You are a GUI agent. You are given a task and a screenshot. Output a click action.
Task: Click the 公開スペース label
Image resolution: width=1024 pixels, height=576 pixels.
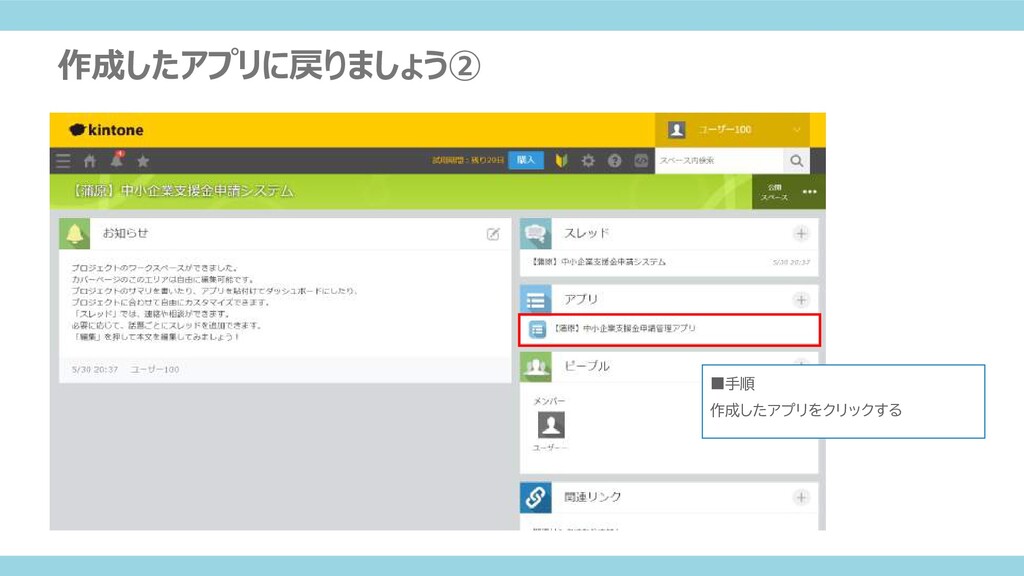coord(775,192)
